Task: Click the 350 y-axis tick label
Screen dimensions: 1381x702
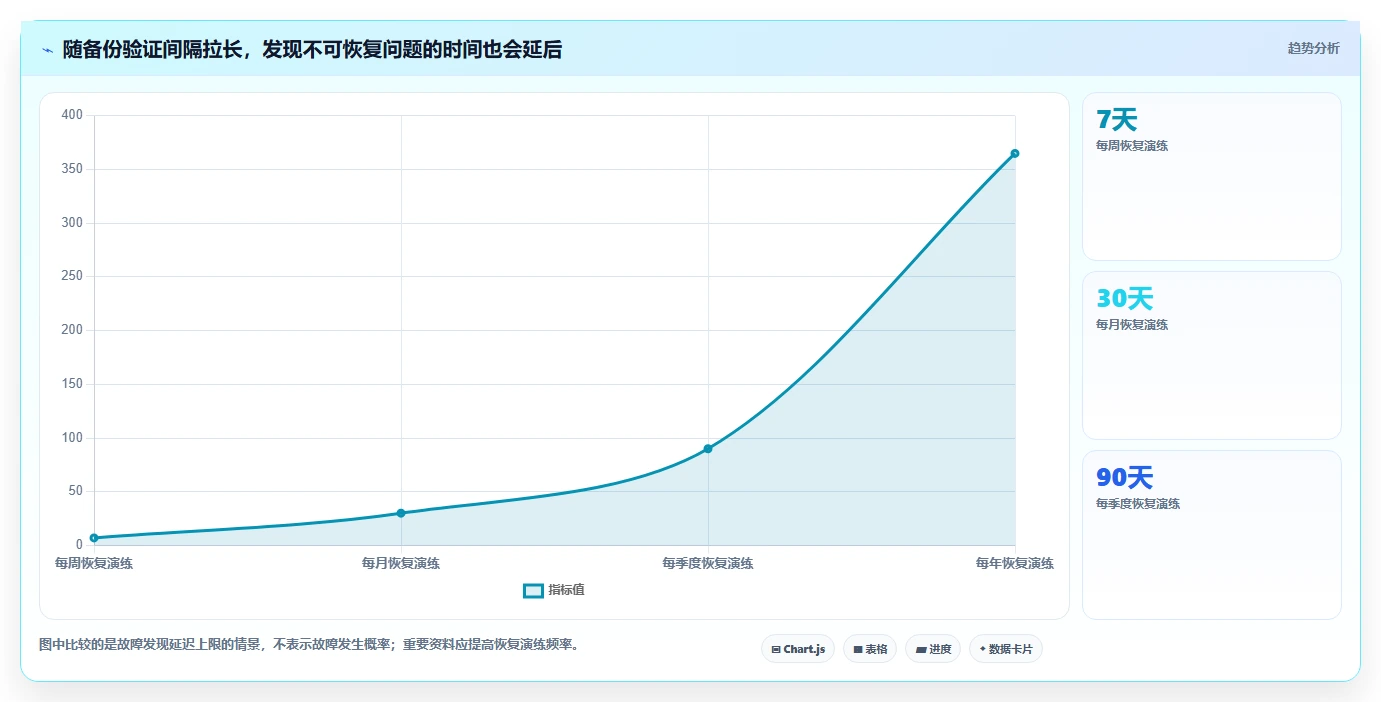Action: pos(72,169)
